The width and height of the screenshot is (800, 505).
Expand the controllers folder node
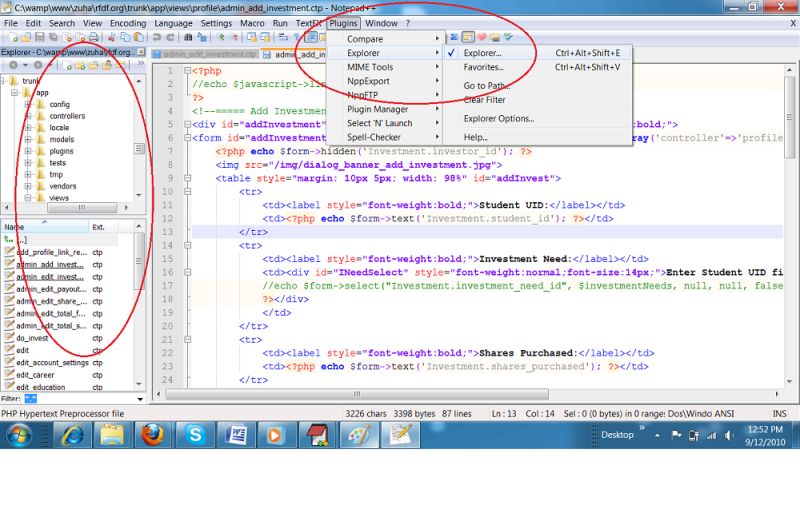click(28, 116)
